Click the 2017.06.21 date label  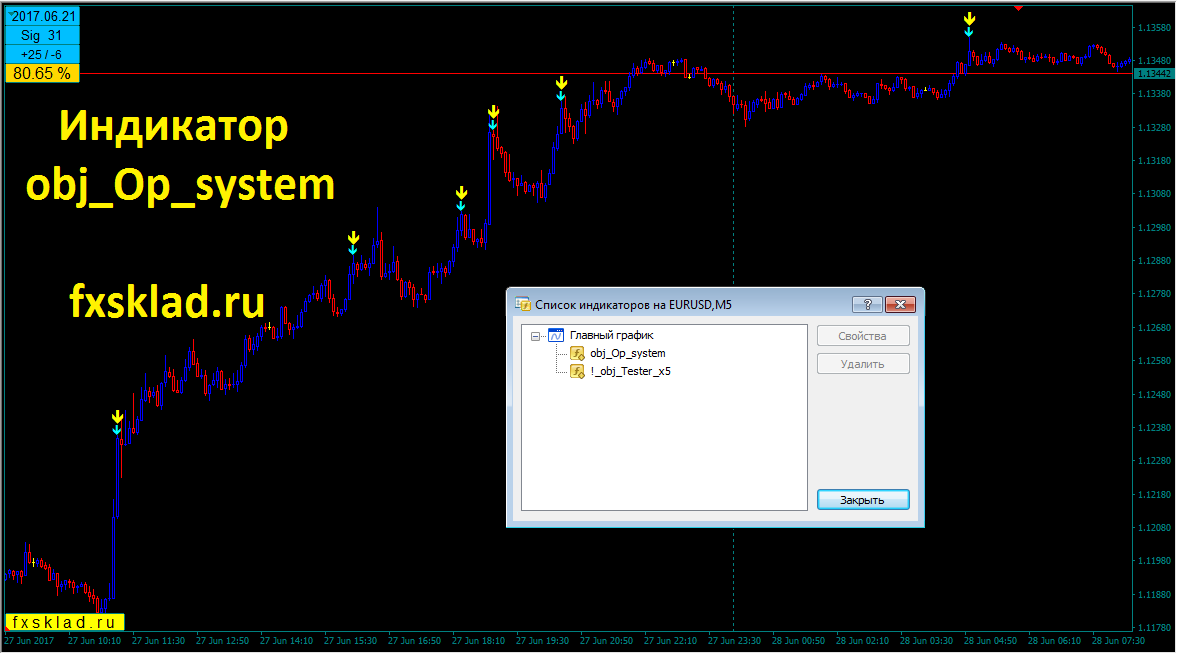tap(42, 16)
